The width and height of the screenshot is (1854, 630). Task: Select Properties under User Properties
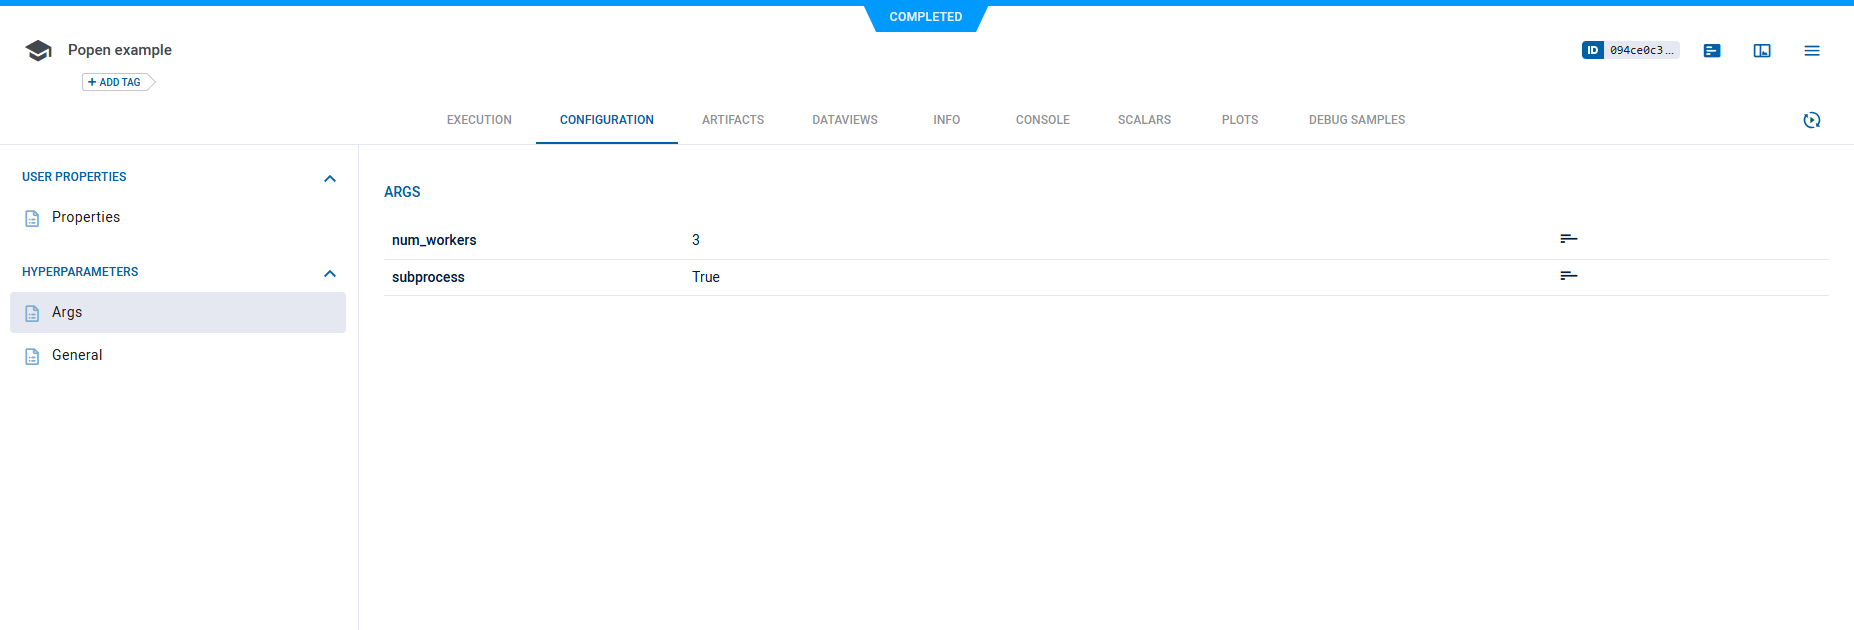point(86,217)
